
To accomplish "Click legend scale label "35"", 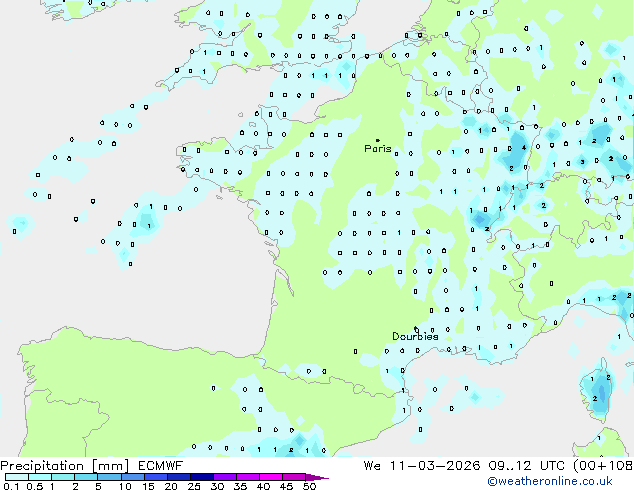I will 240,486.
